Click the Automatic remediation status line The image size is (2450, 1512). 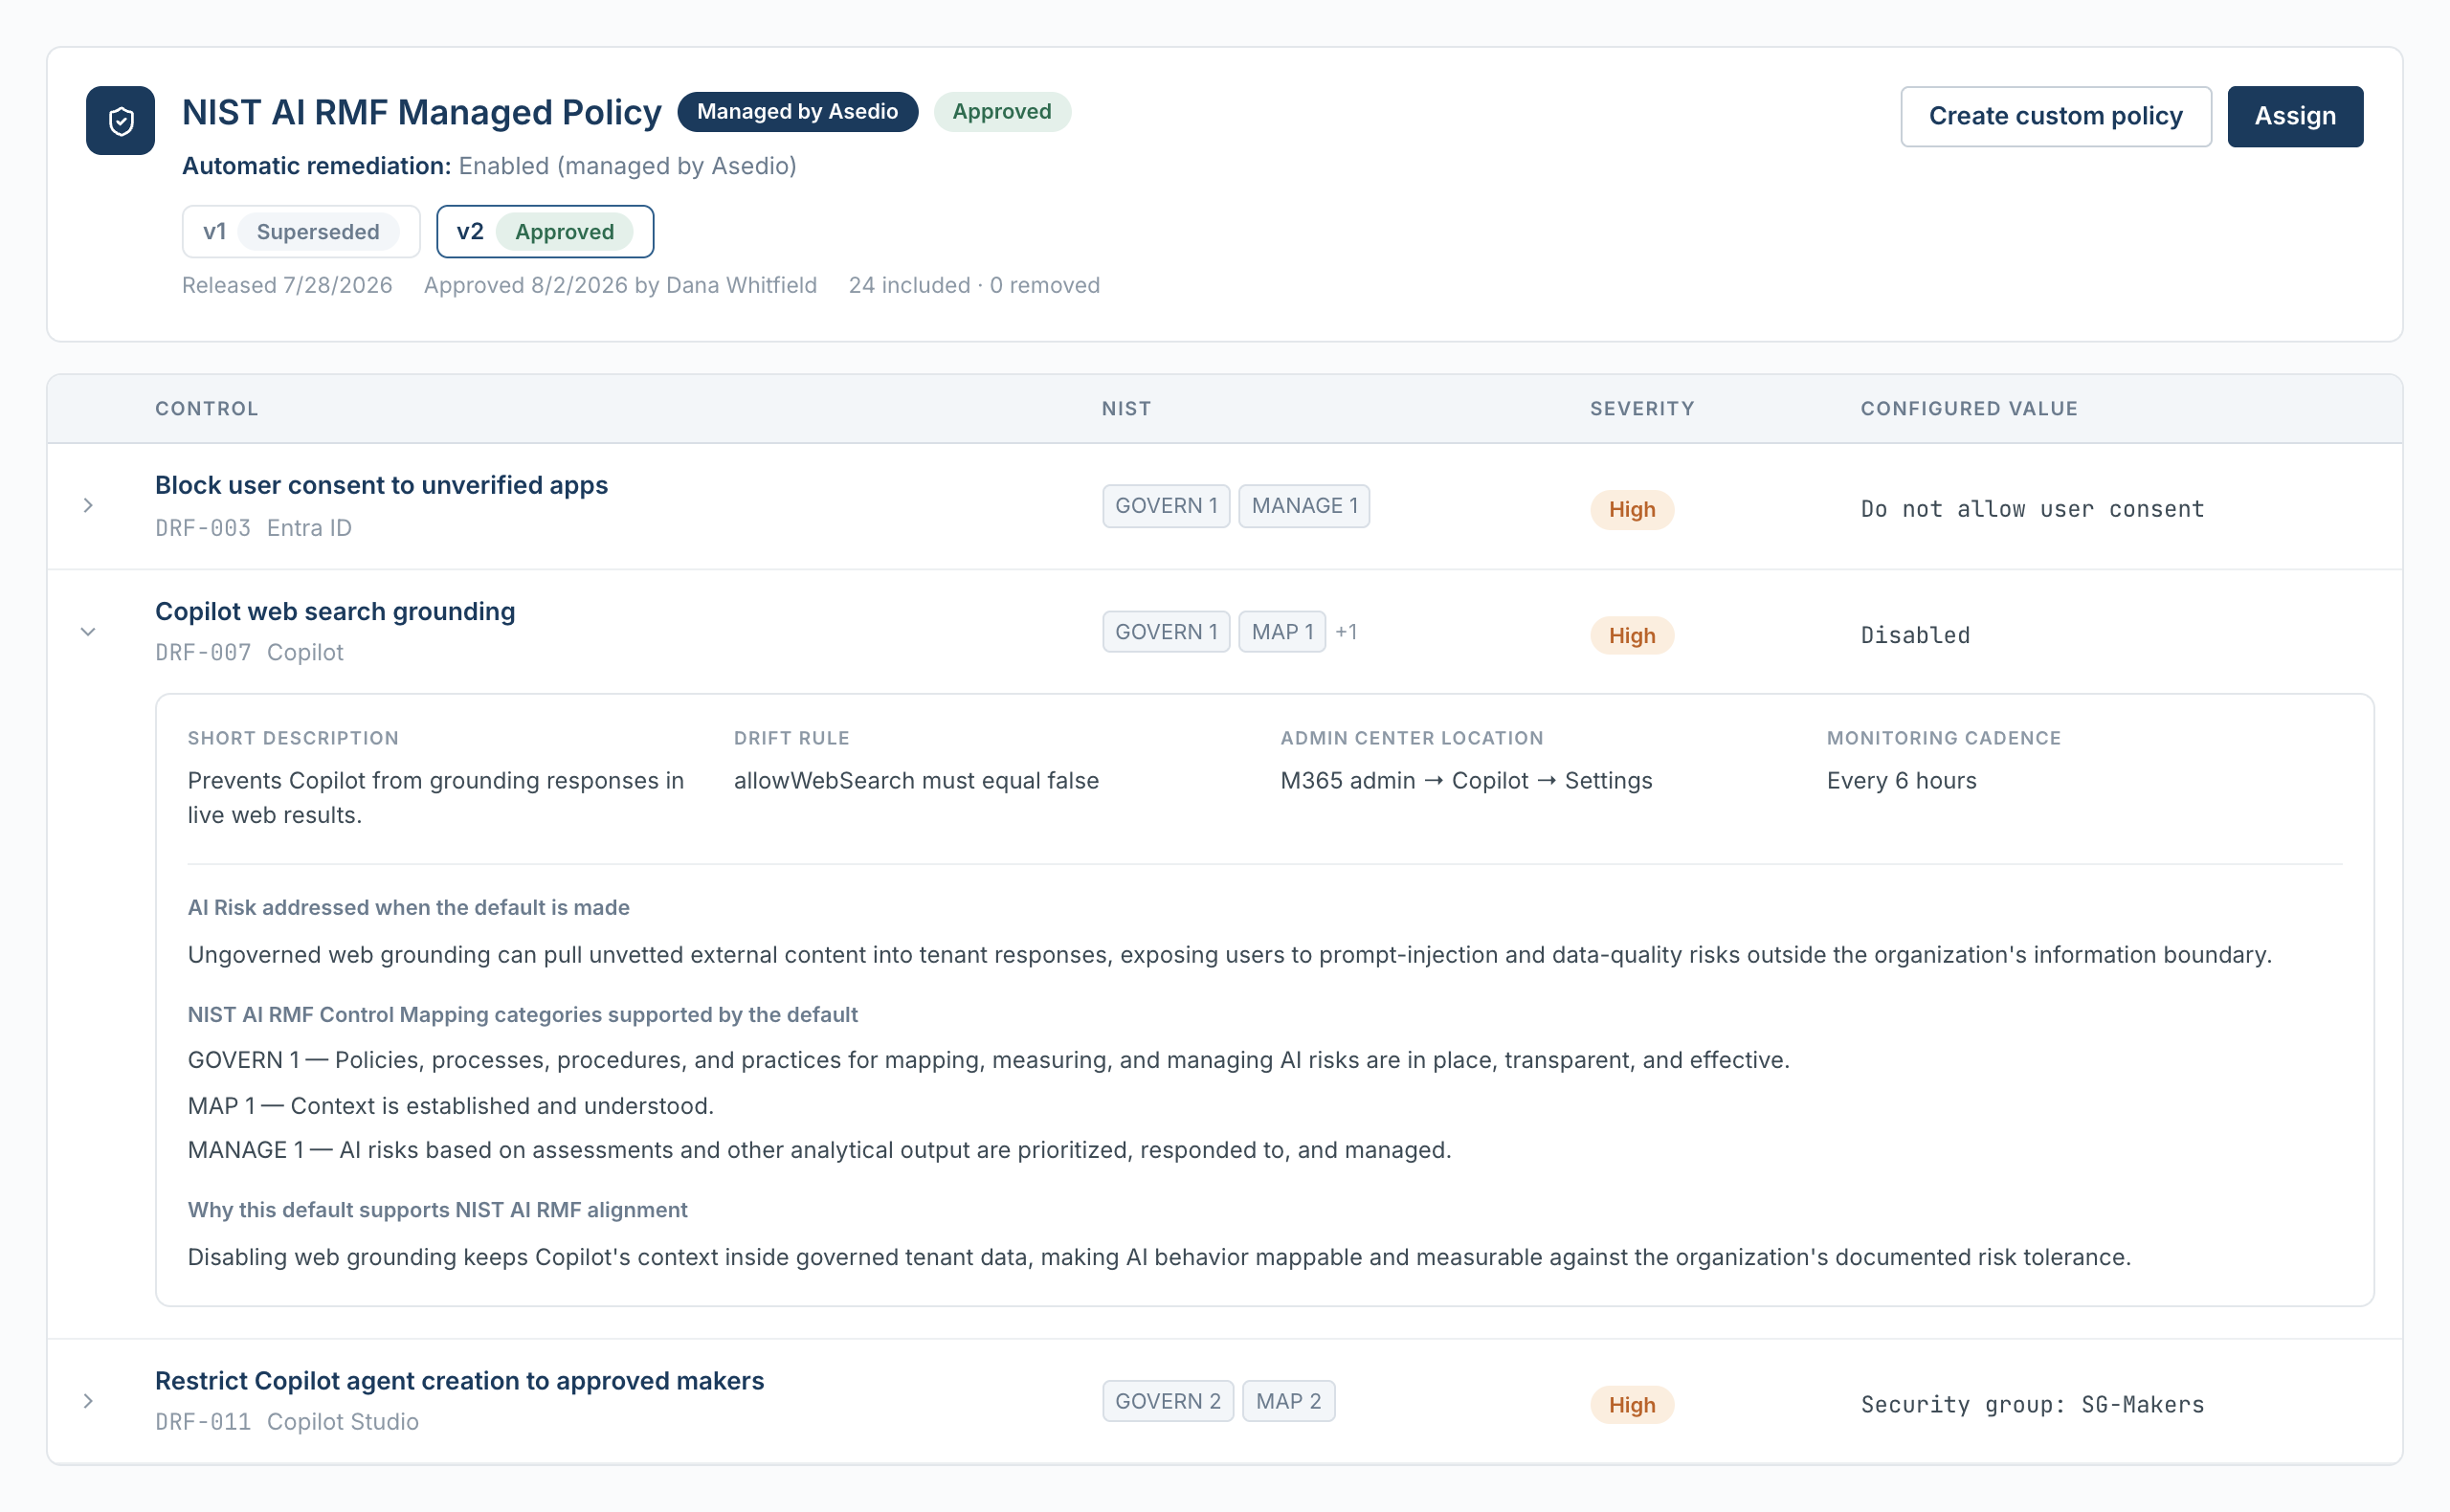point(489,166)
